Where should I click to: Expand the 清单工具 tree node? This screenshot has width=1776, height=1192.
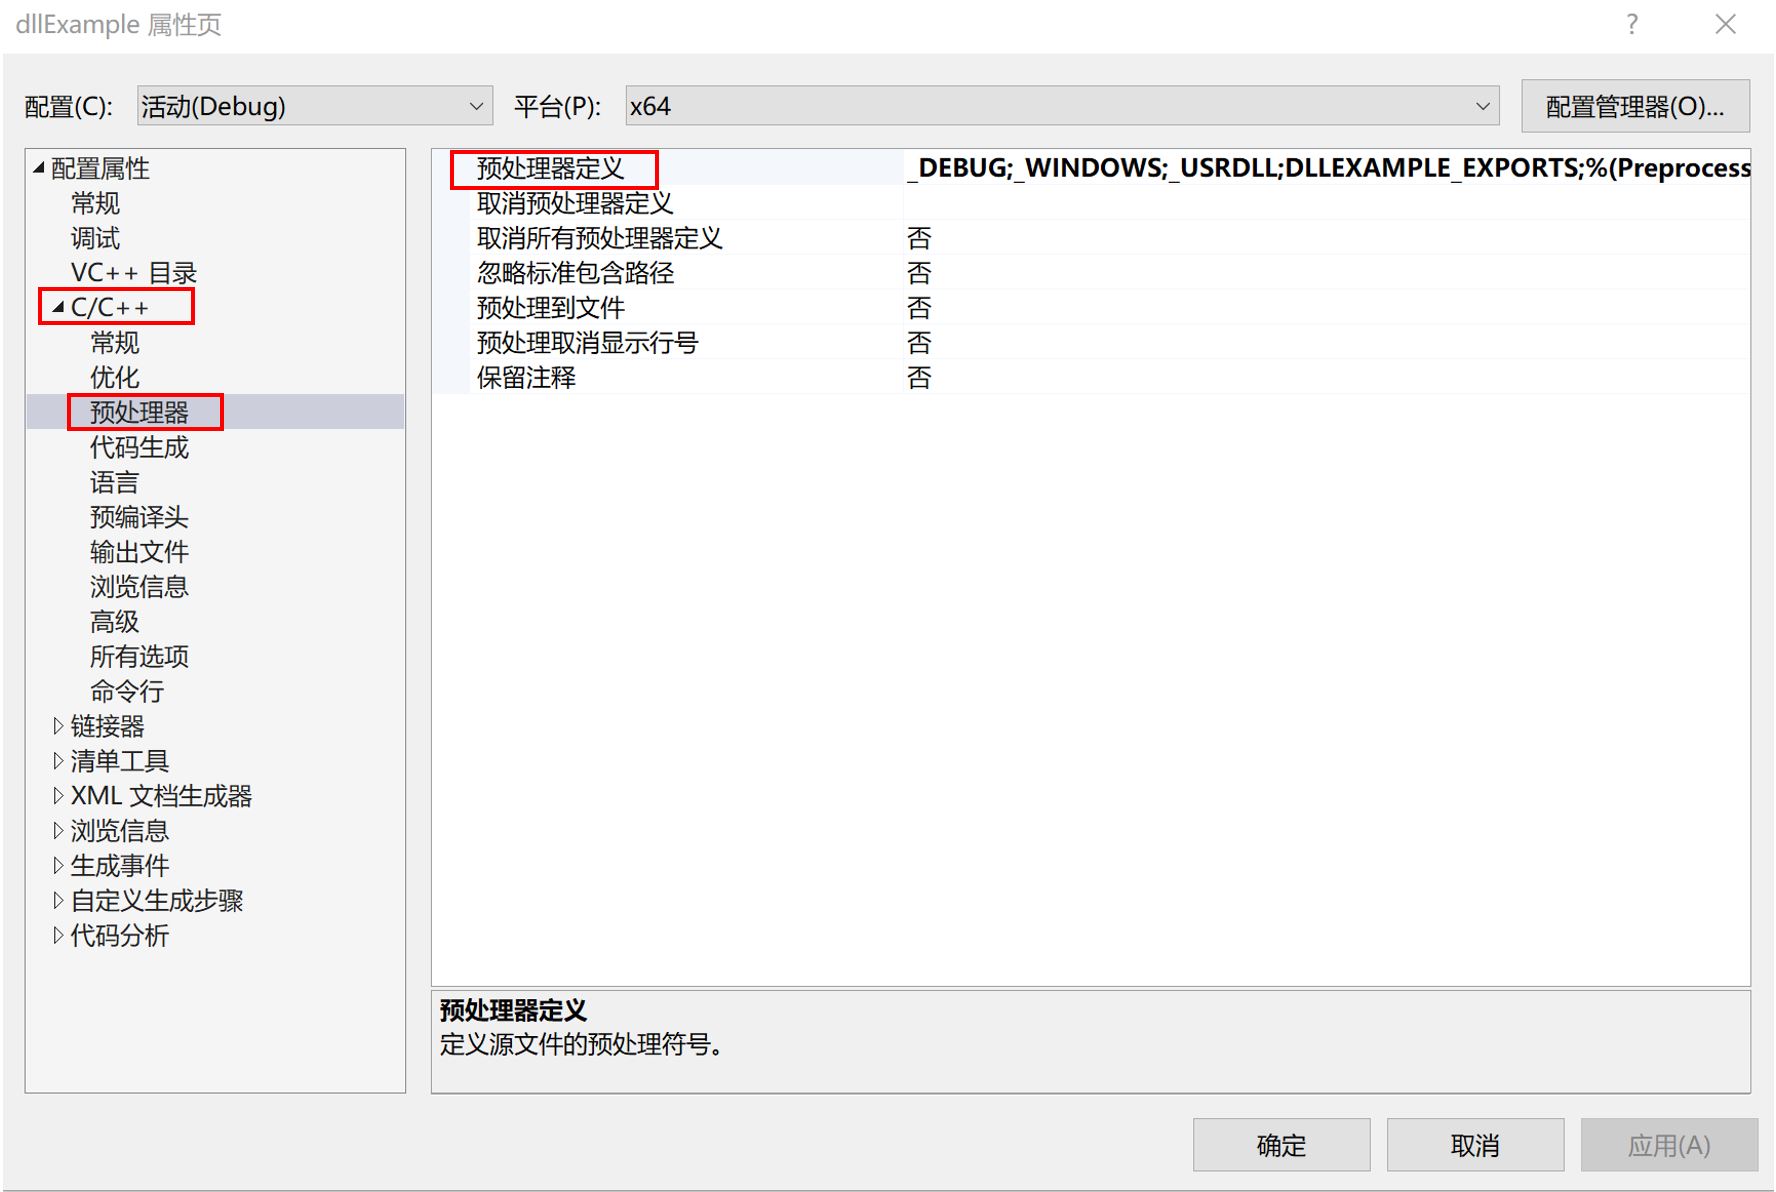(x=58, y=761)
